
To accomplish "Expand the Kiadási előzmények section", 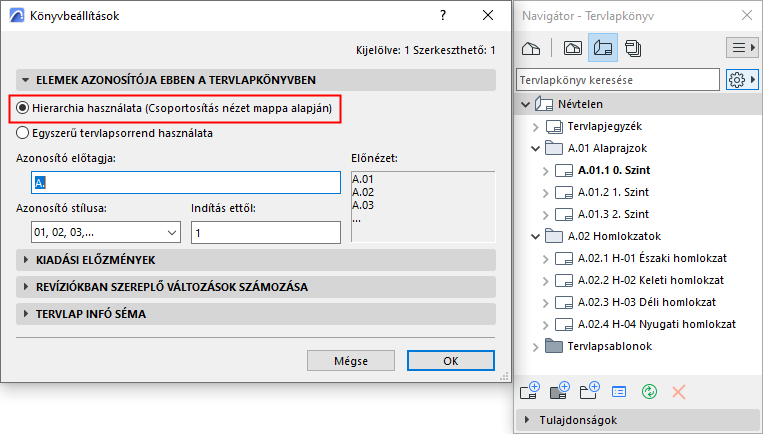I will (256, 260).
